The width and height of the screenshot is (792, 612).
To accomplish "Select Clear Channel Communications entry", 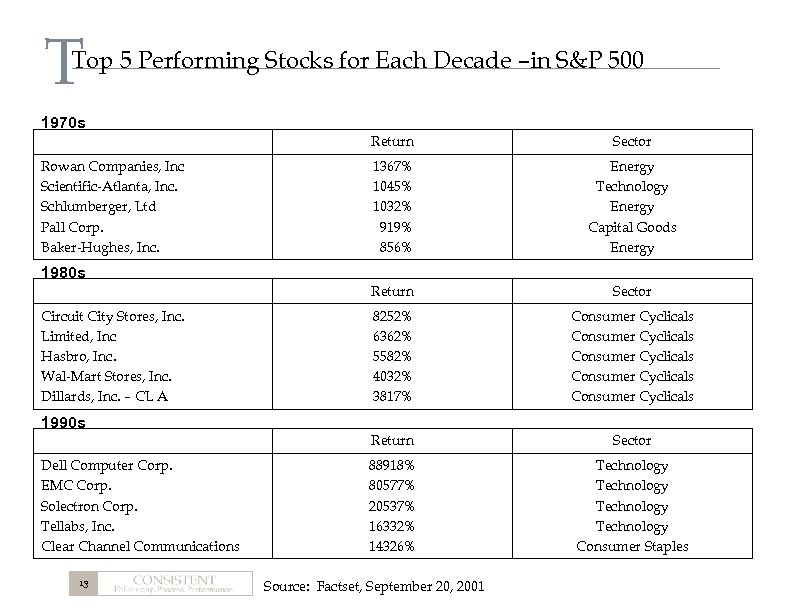I will pos(140,546).
